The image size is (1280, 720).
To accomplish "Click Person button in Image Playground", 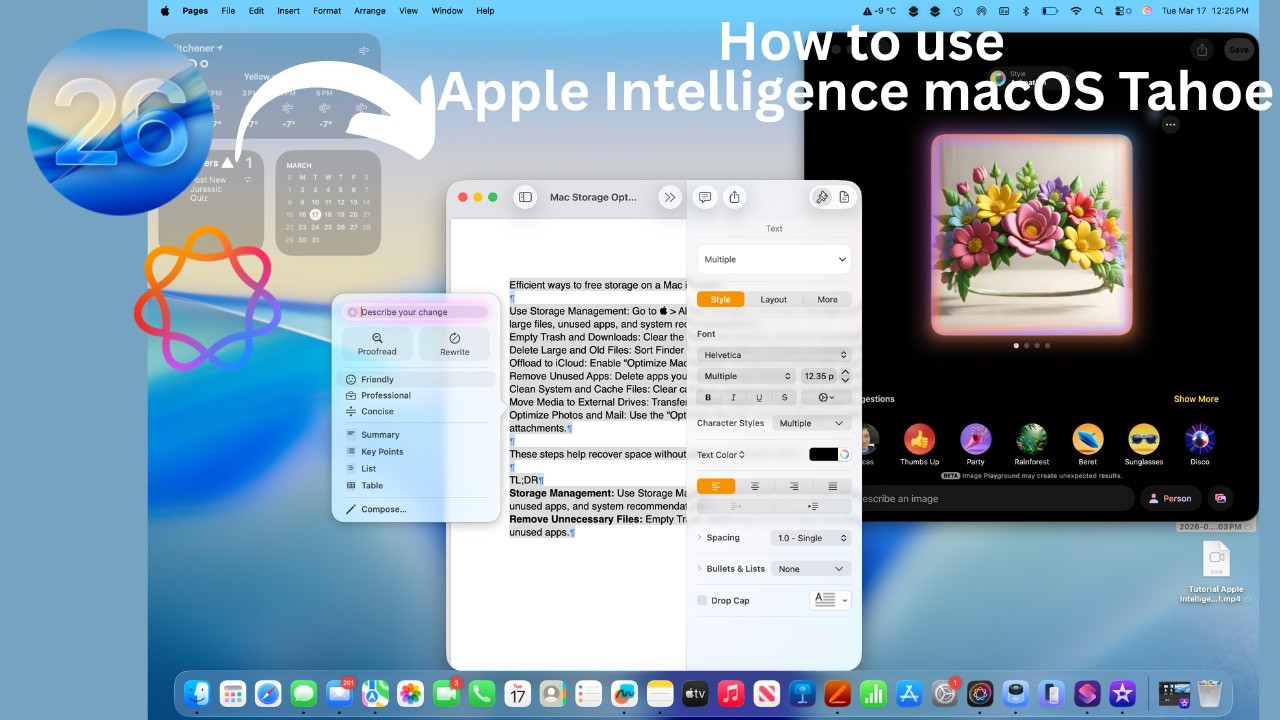I will (x=1170, y=498).
